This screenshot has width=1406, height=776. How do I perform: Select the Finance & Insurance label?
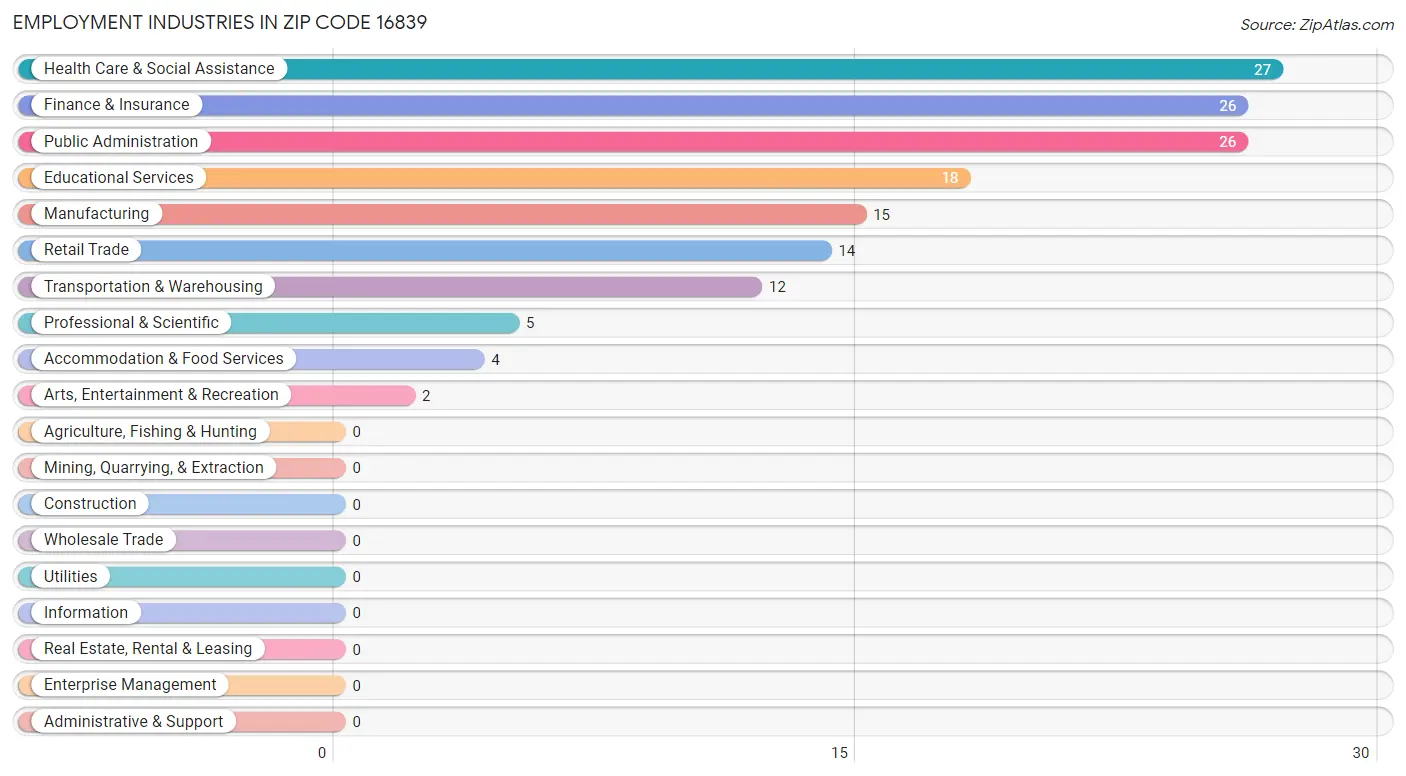pyautogui.click(x=116, y=105)
